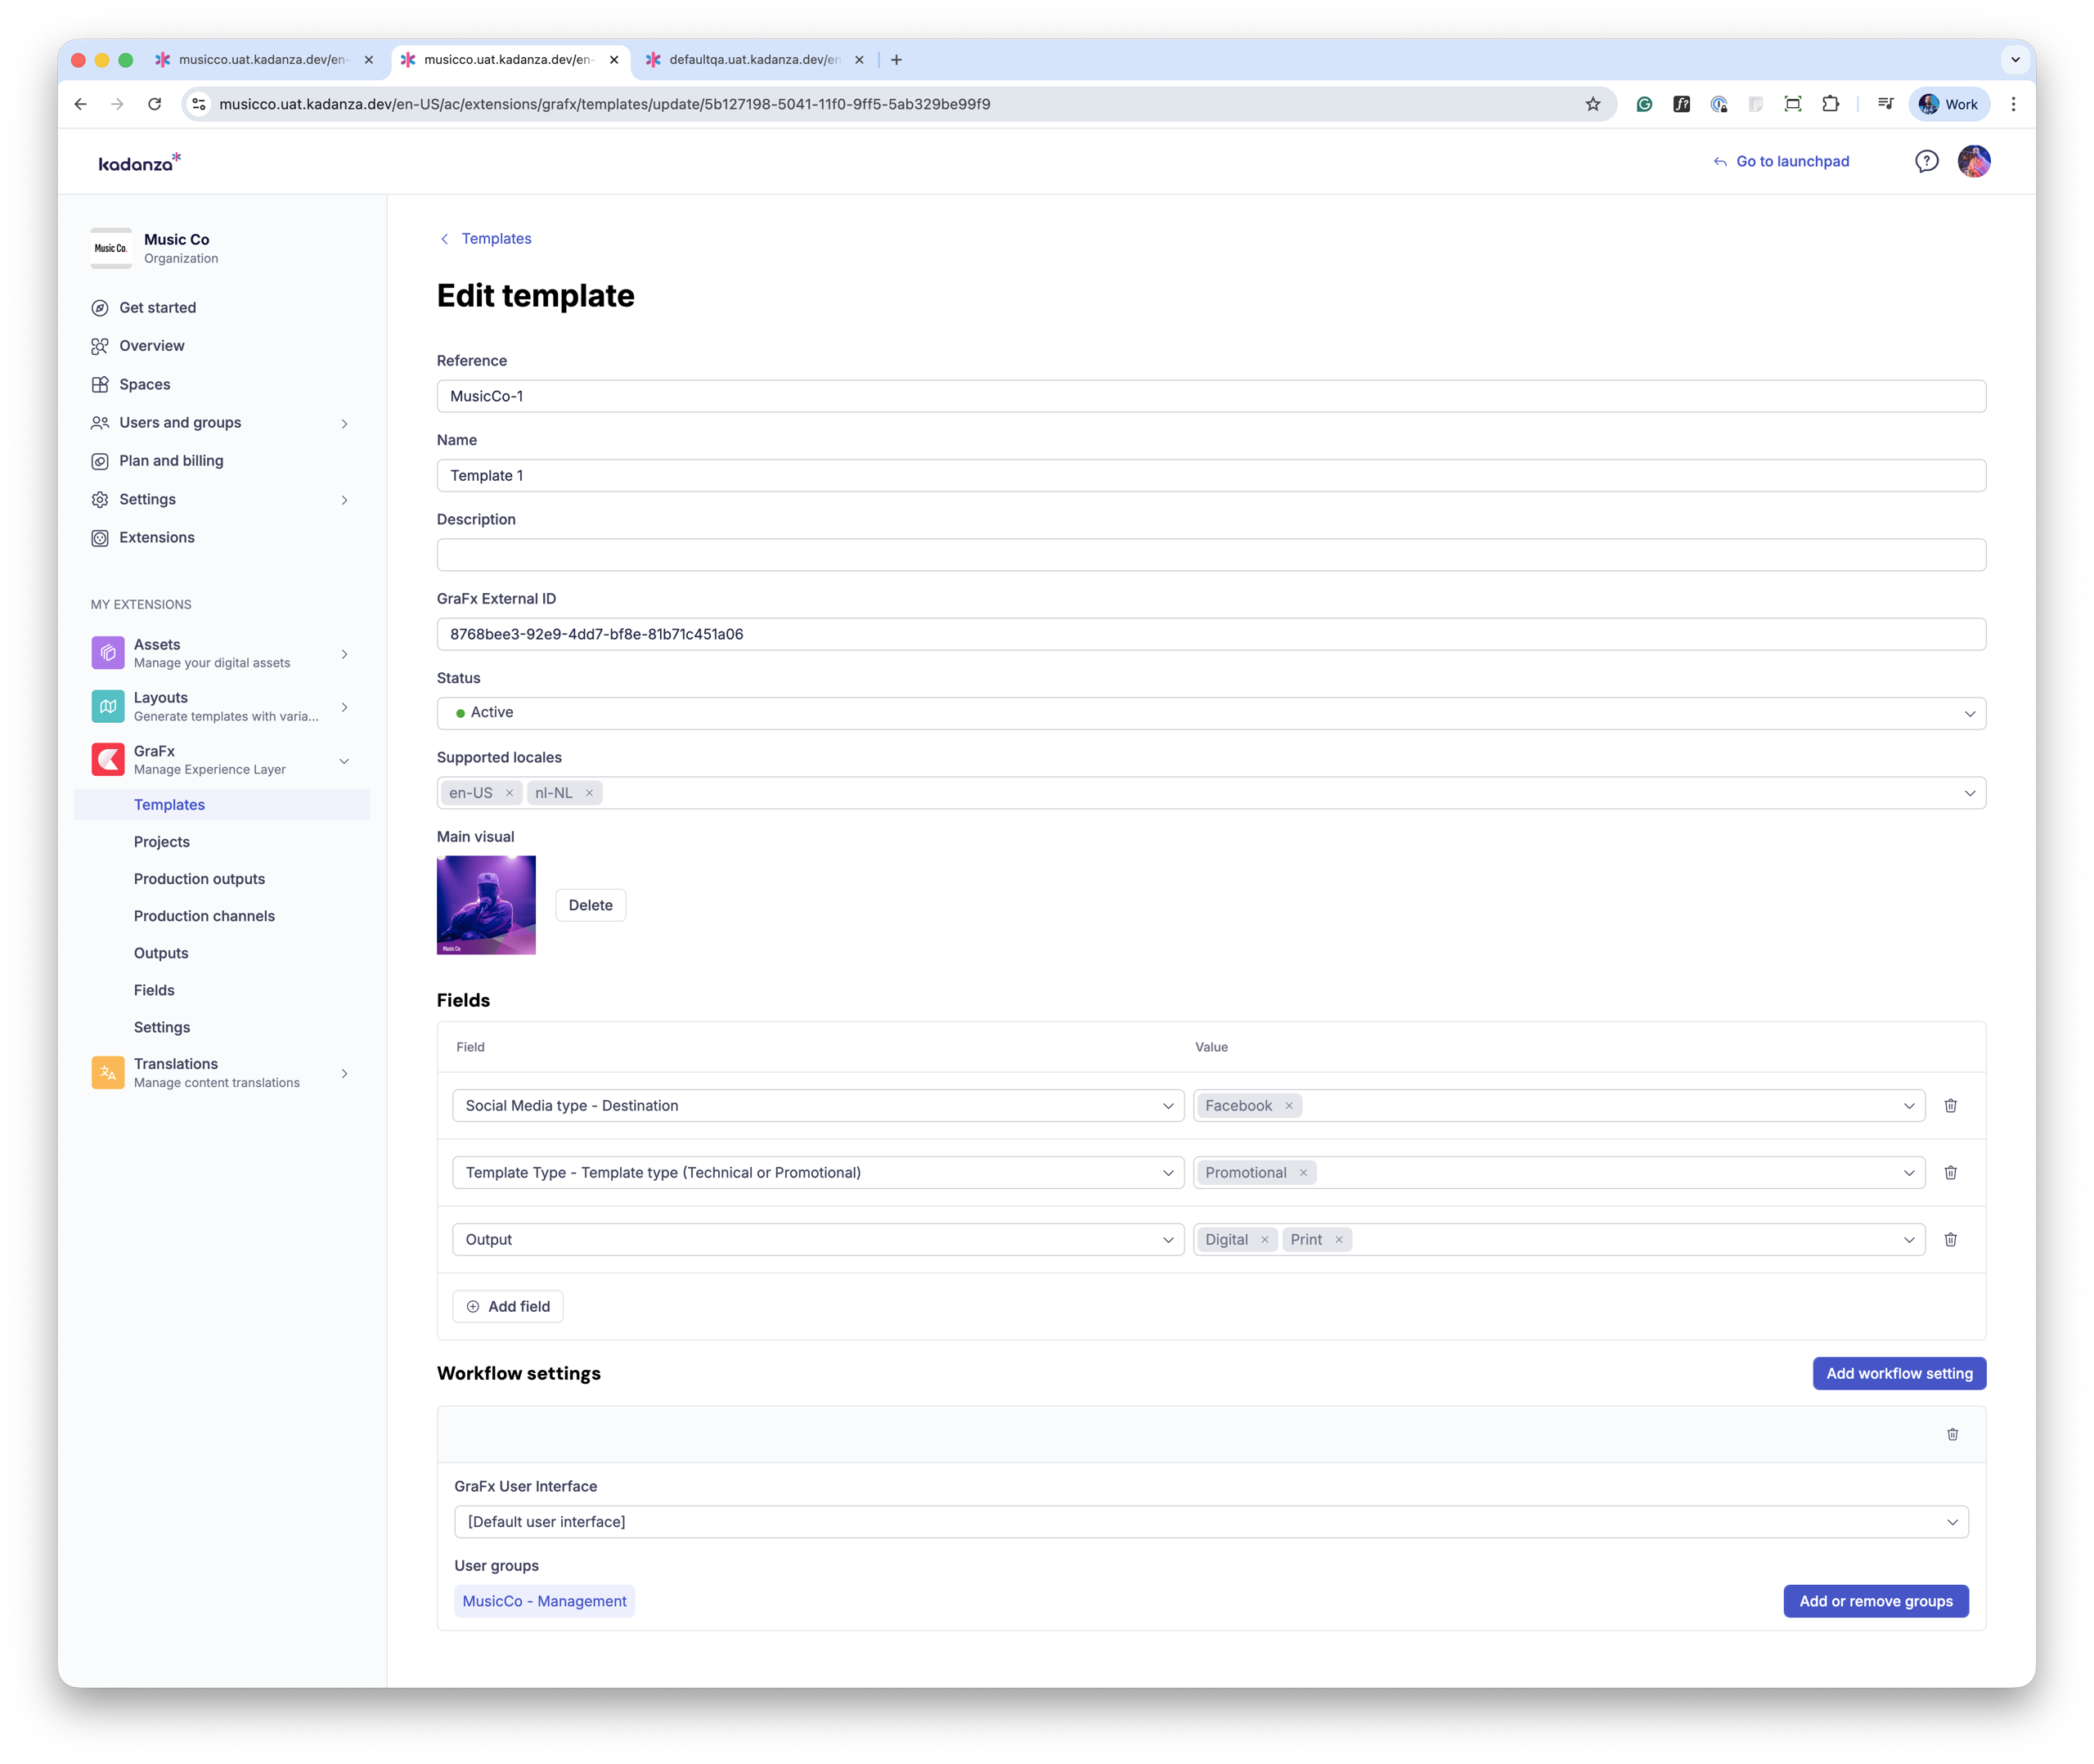Switch to the defaultqa browser tab
Screen dimensions: 2094x1764
click(754, 60)
